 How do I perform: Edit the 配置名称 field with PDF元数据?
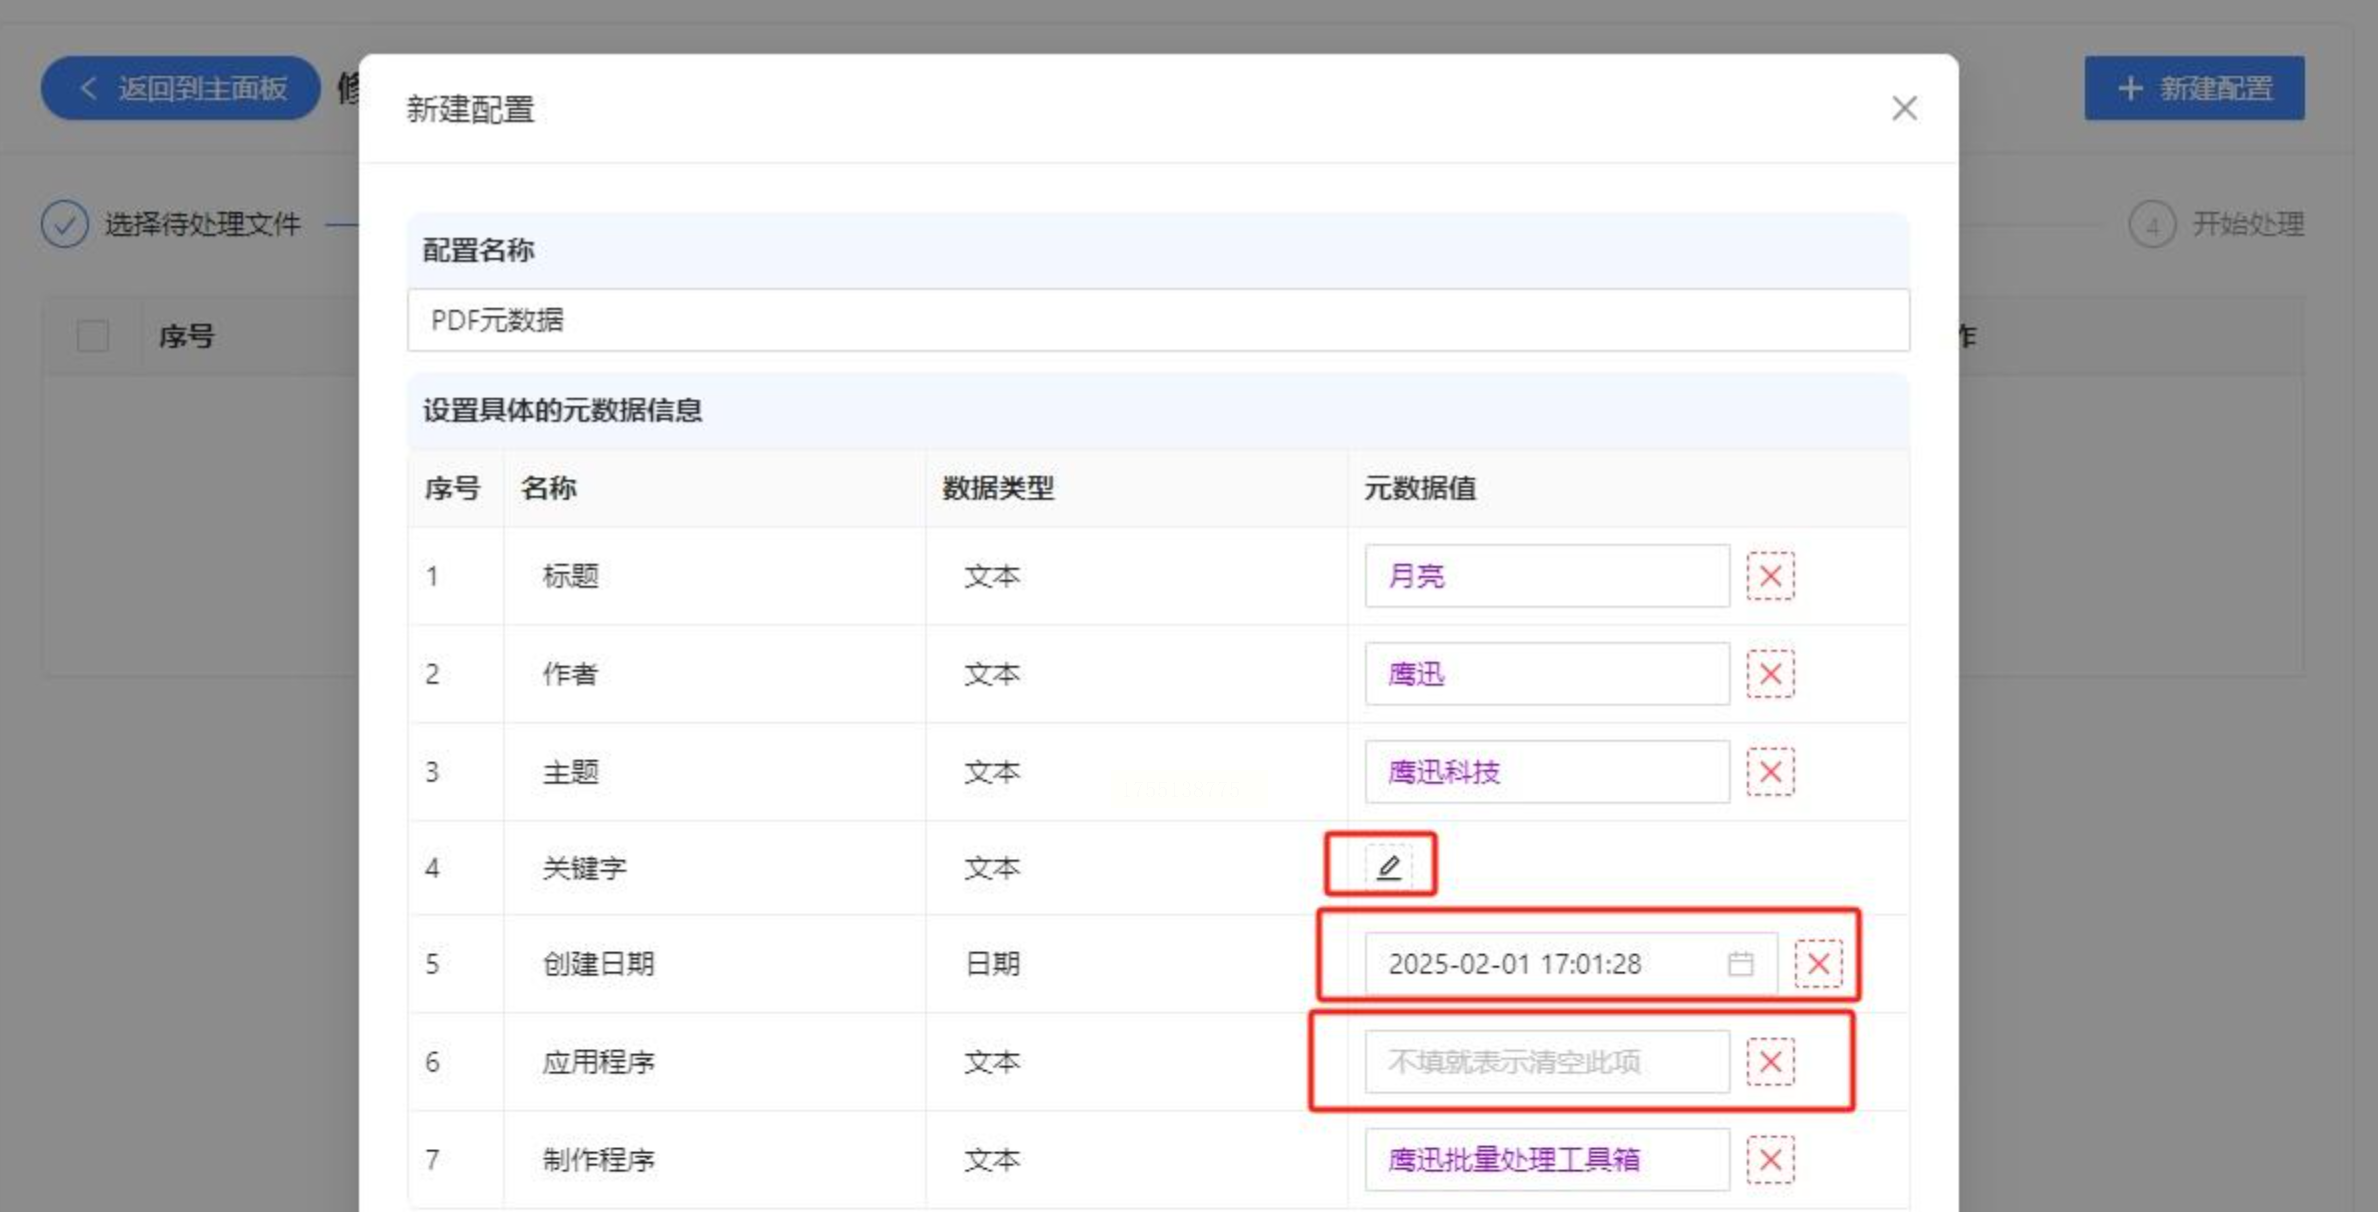coord(1157,320)
